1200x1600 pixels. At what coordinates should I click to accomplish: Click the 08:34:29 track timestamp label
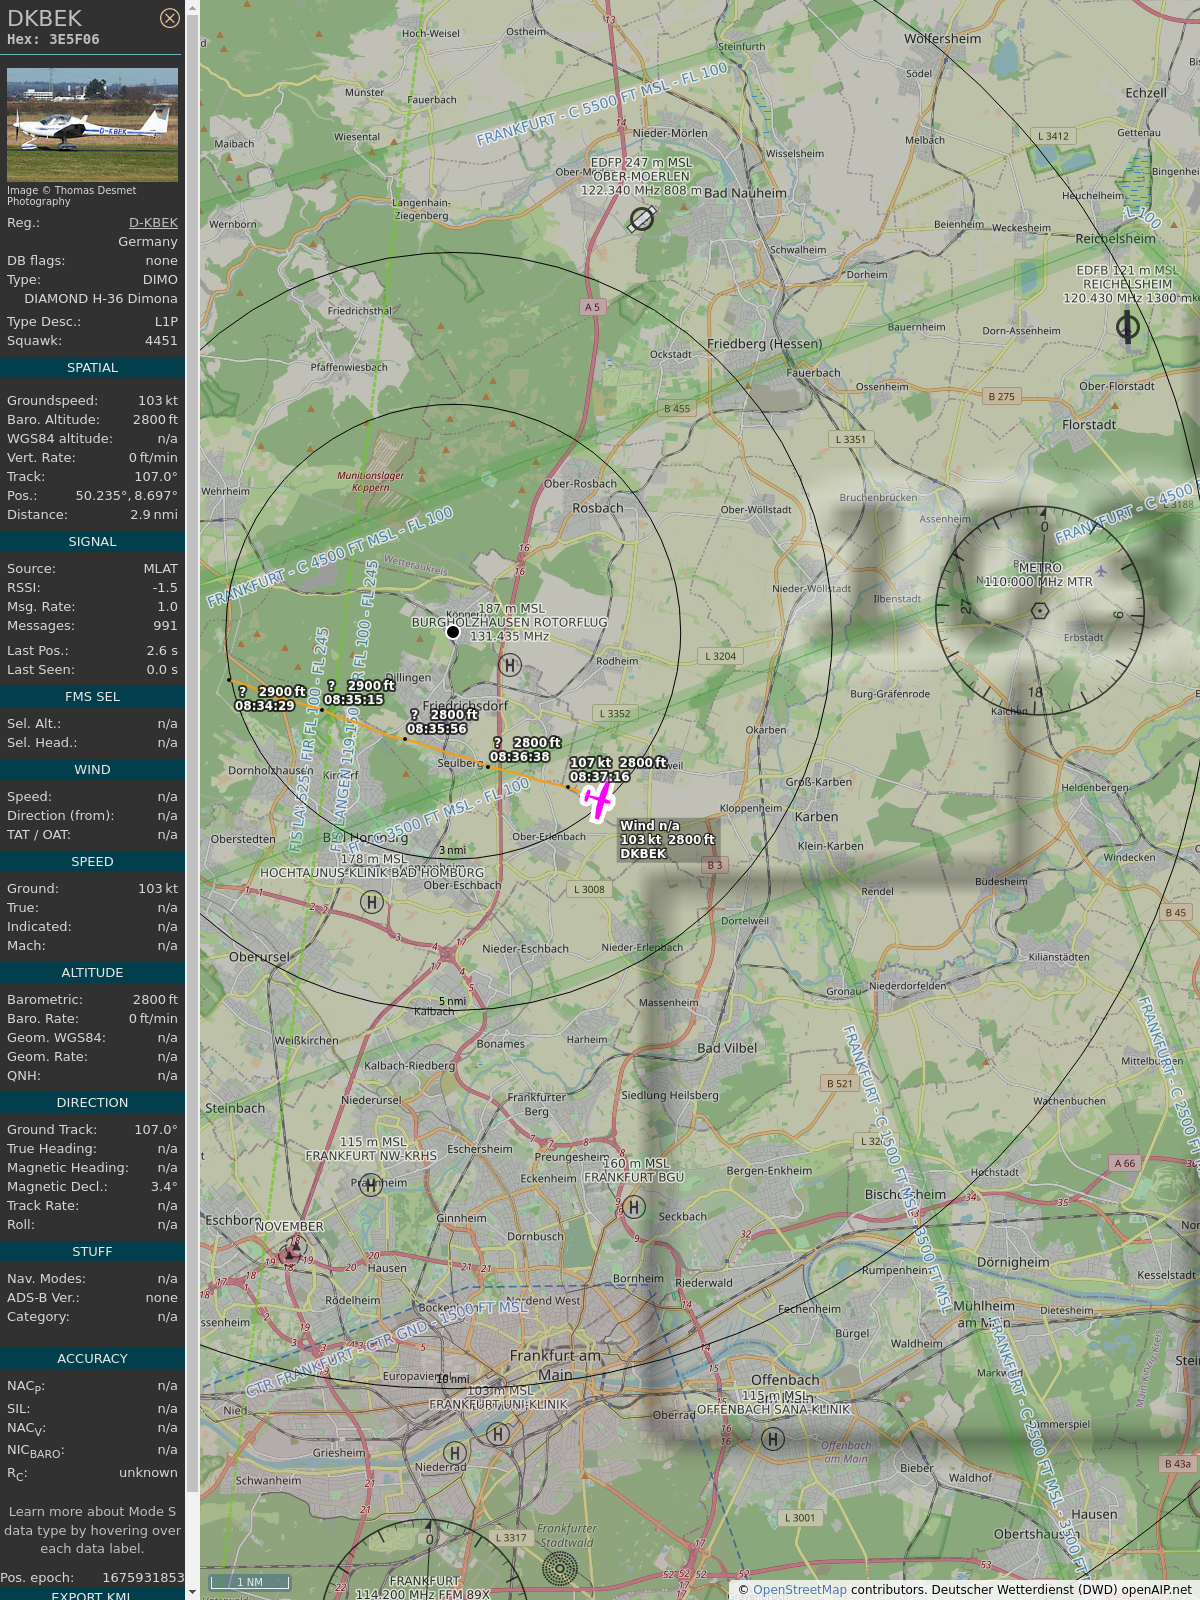tap(265, 706)
